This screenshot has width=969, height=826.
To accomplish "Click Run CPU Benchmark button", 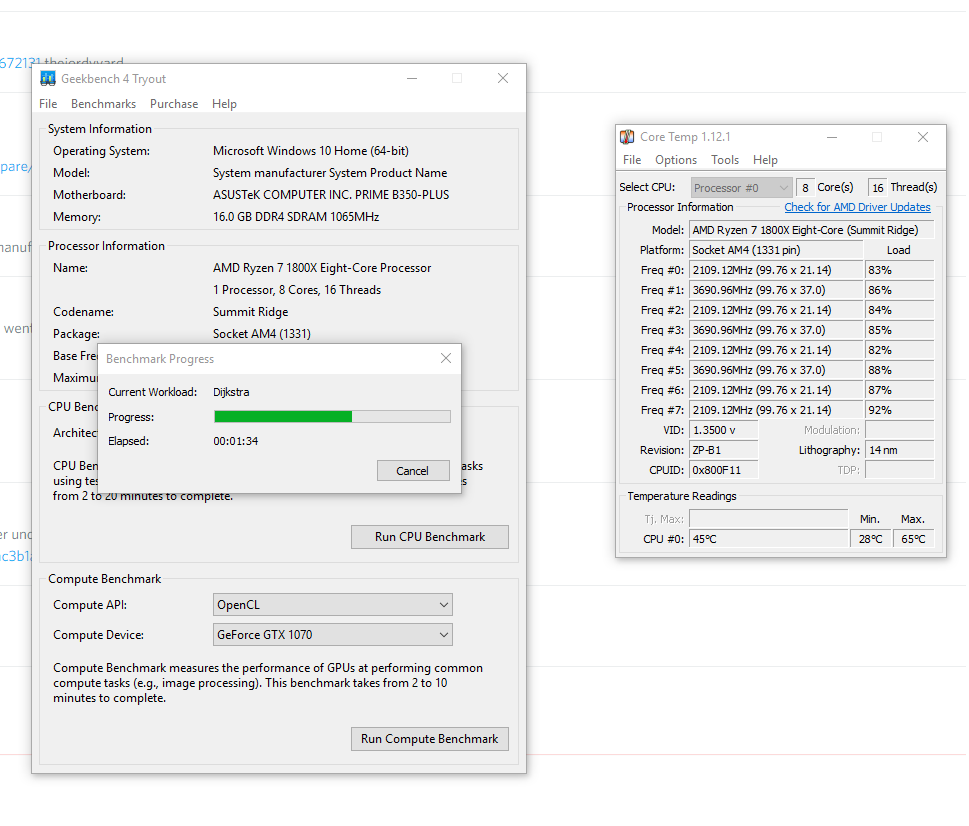I will click(x=429, y=537).
